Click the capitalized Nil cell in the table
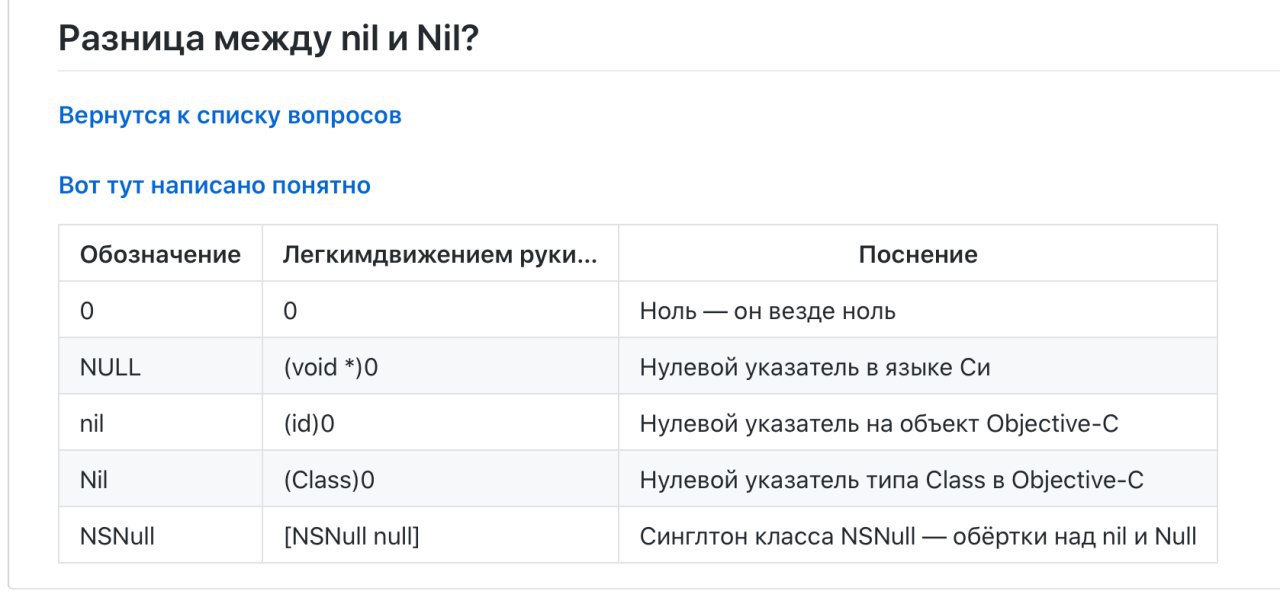 point(160,479)
